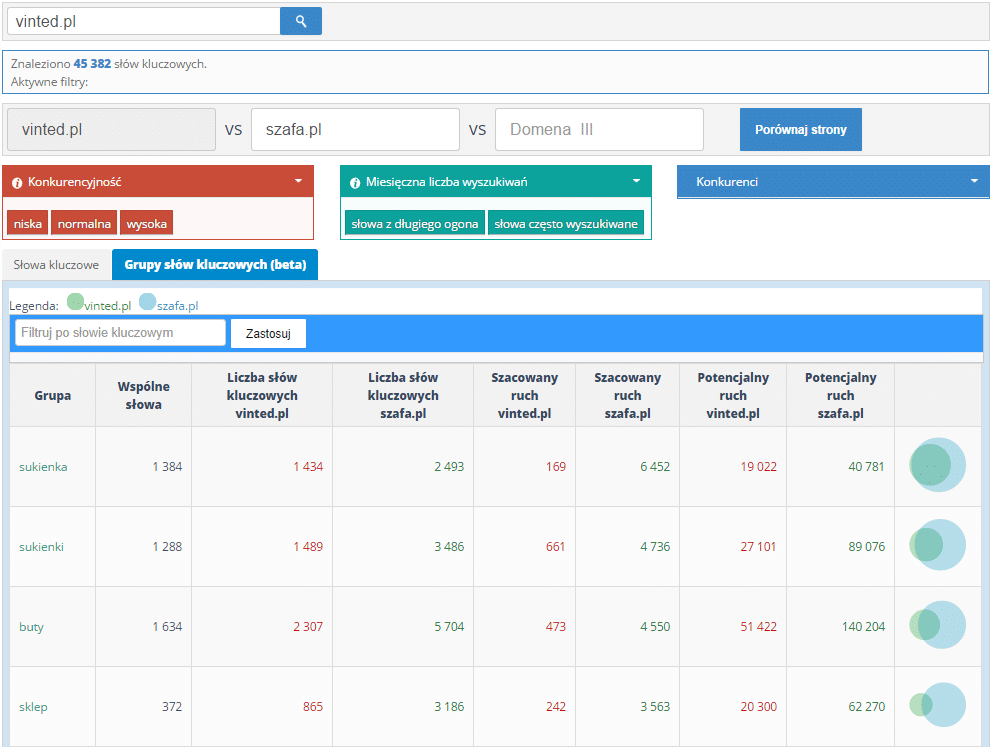Focus the Filtruj po słowie kluczowym field
Viewport: 993px width, 747px height.
tap(120, 332)
